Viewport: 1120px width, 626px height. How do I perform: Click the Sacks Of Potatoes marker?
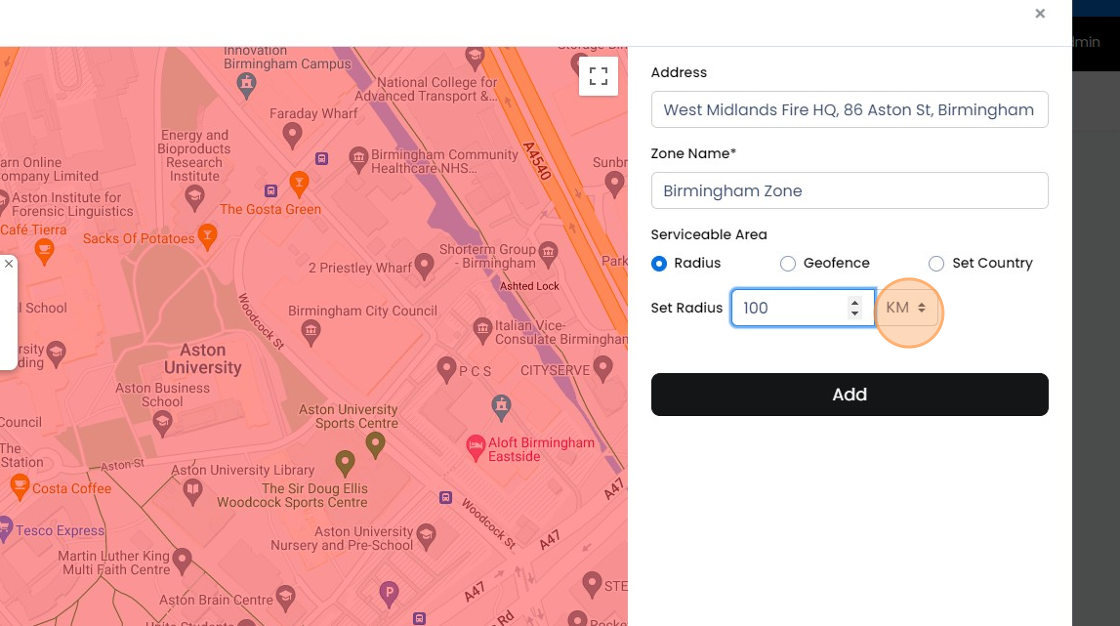(207, 238)
